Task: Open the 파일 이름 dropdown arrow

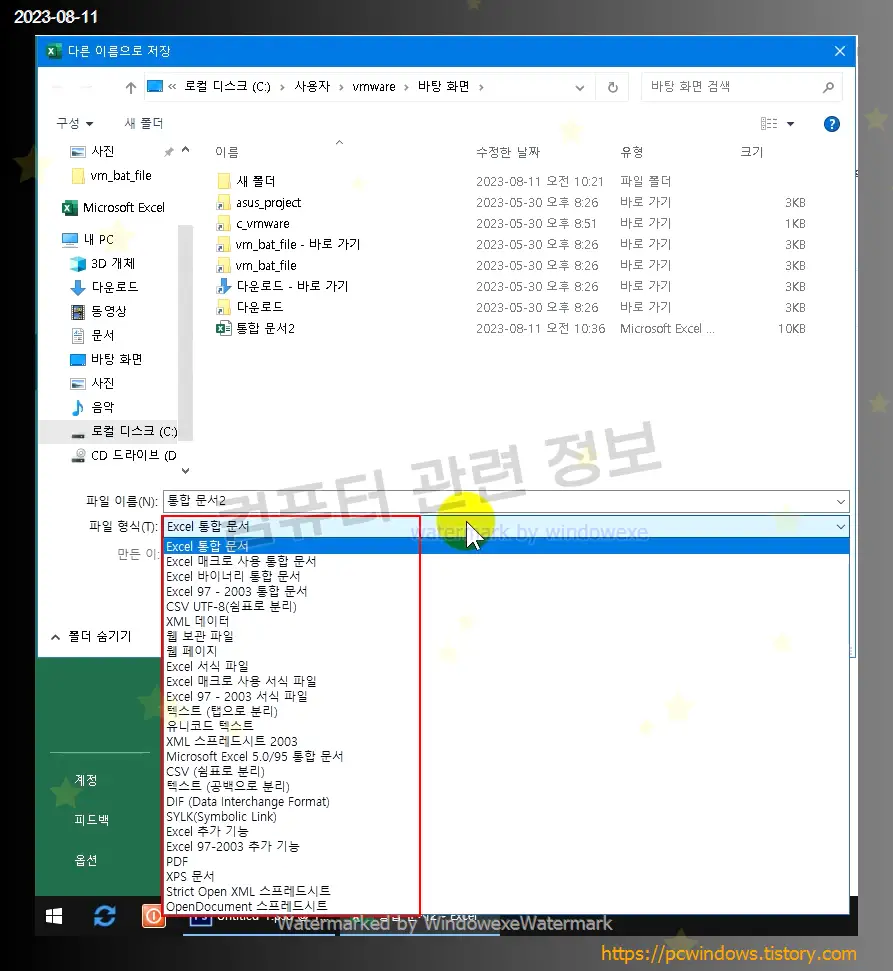Action: tap(840, 501)
